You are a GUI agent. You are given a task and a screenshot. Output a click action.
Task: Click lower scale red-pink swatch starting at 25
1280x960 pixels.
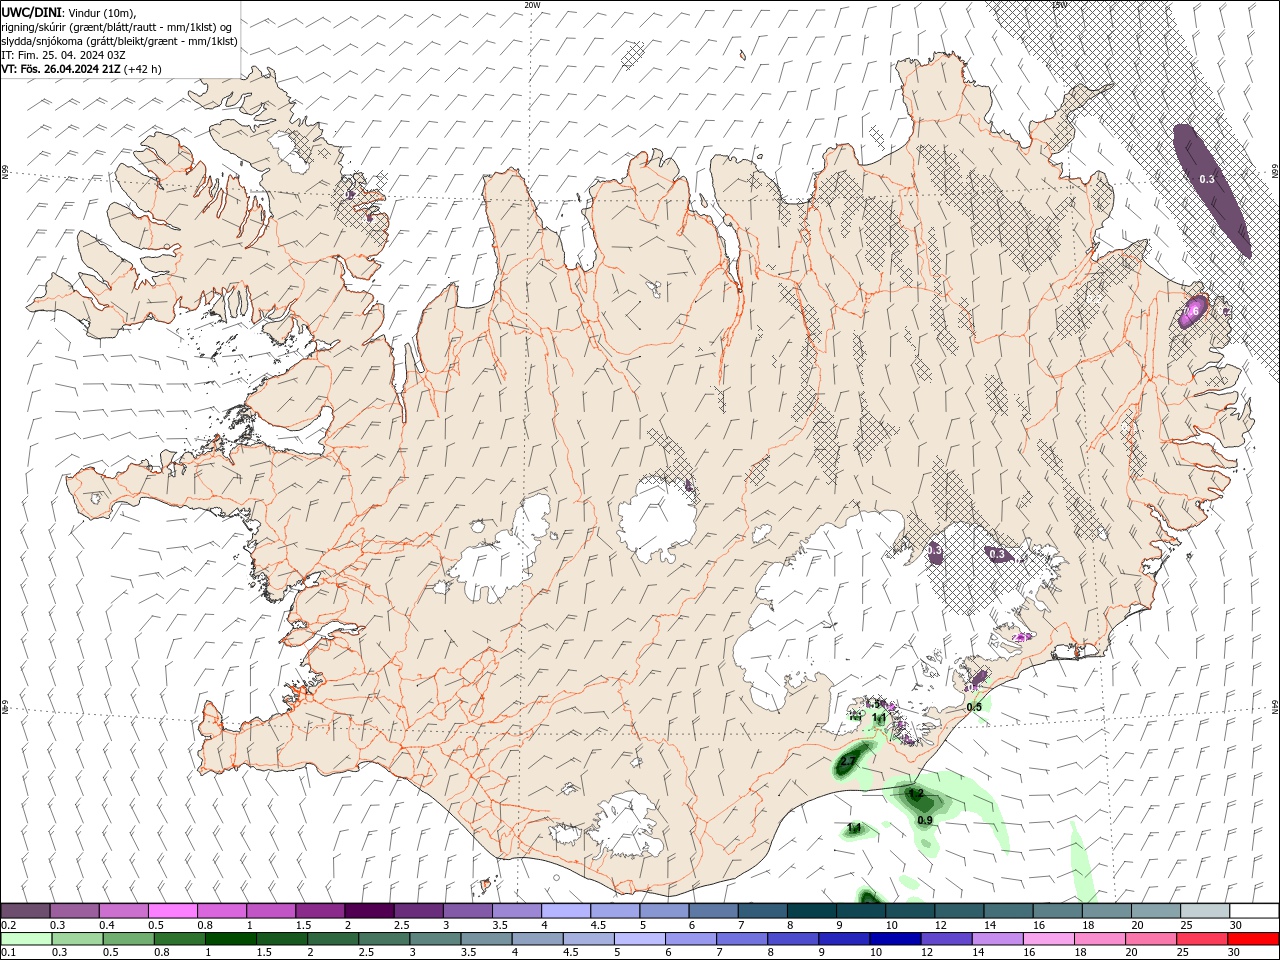[1201, 939]
